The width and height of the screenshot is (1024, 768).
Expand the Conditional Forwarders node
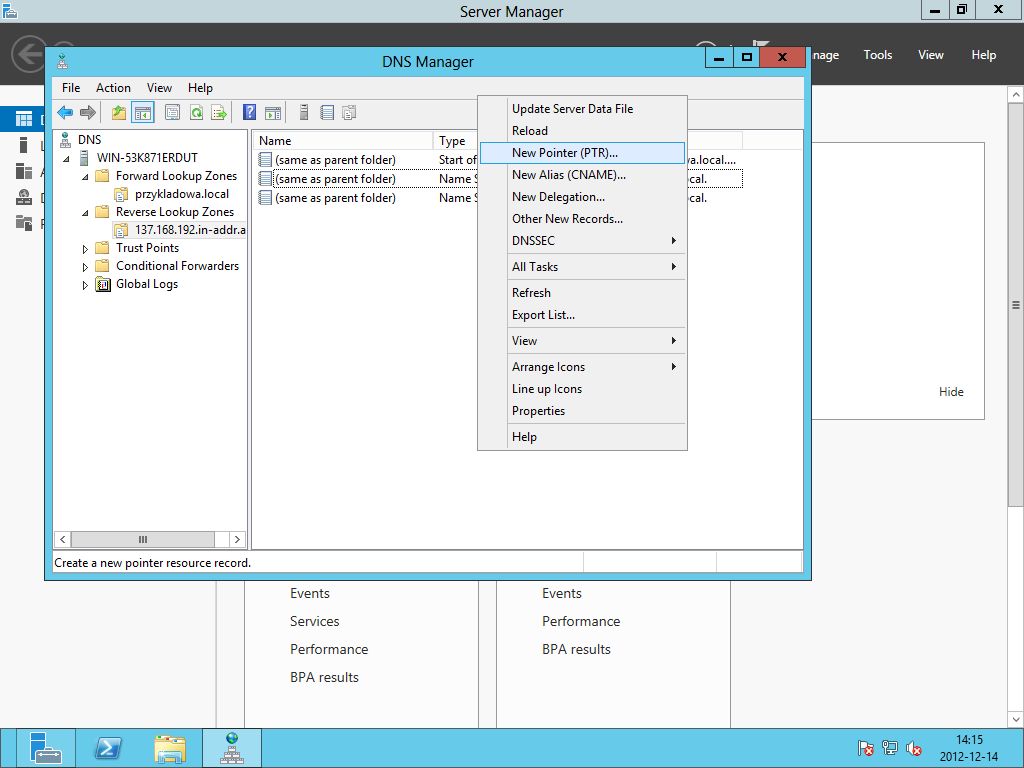coord(85,266)
